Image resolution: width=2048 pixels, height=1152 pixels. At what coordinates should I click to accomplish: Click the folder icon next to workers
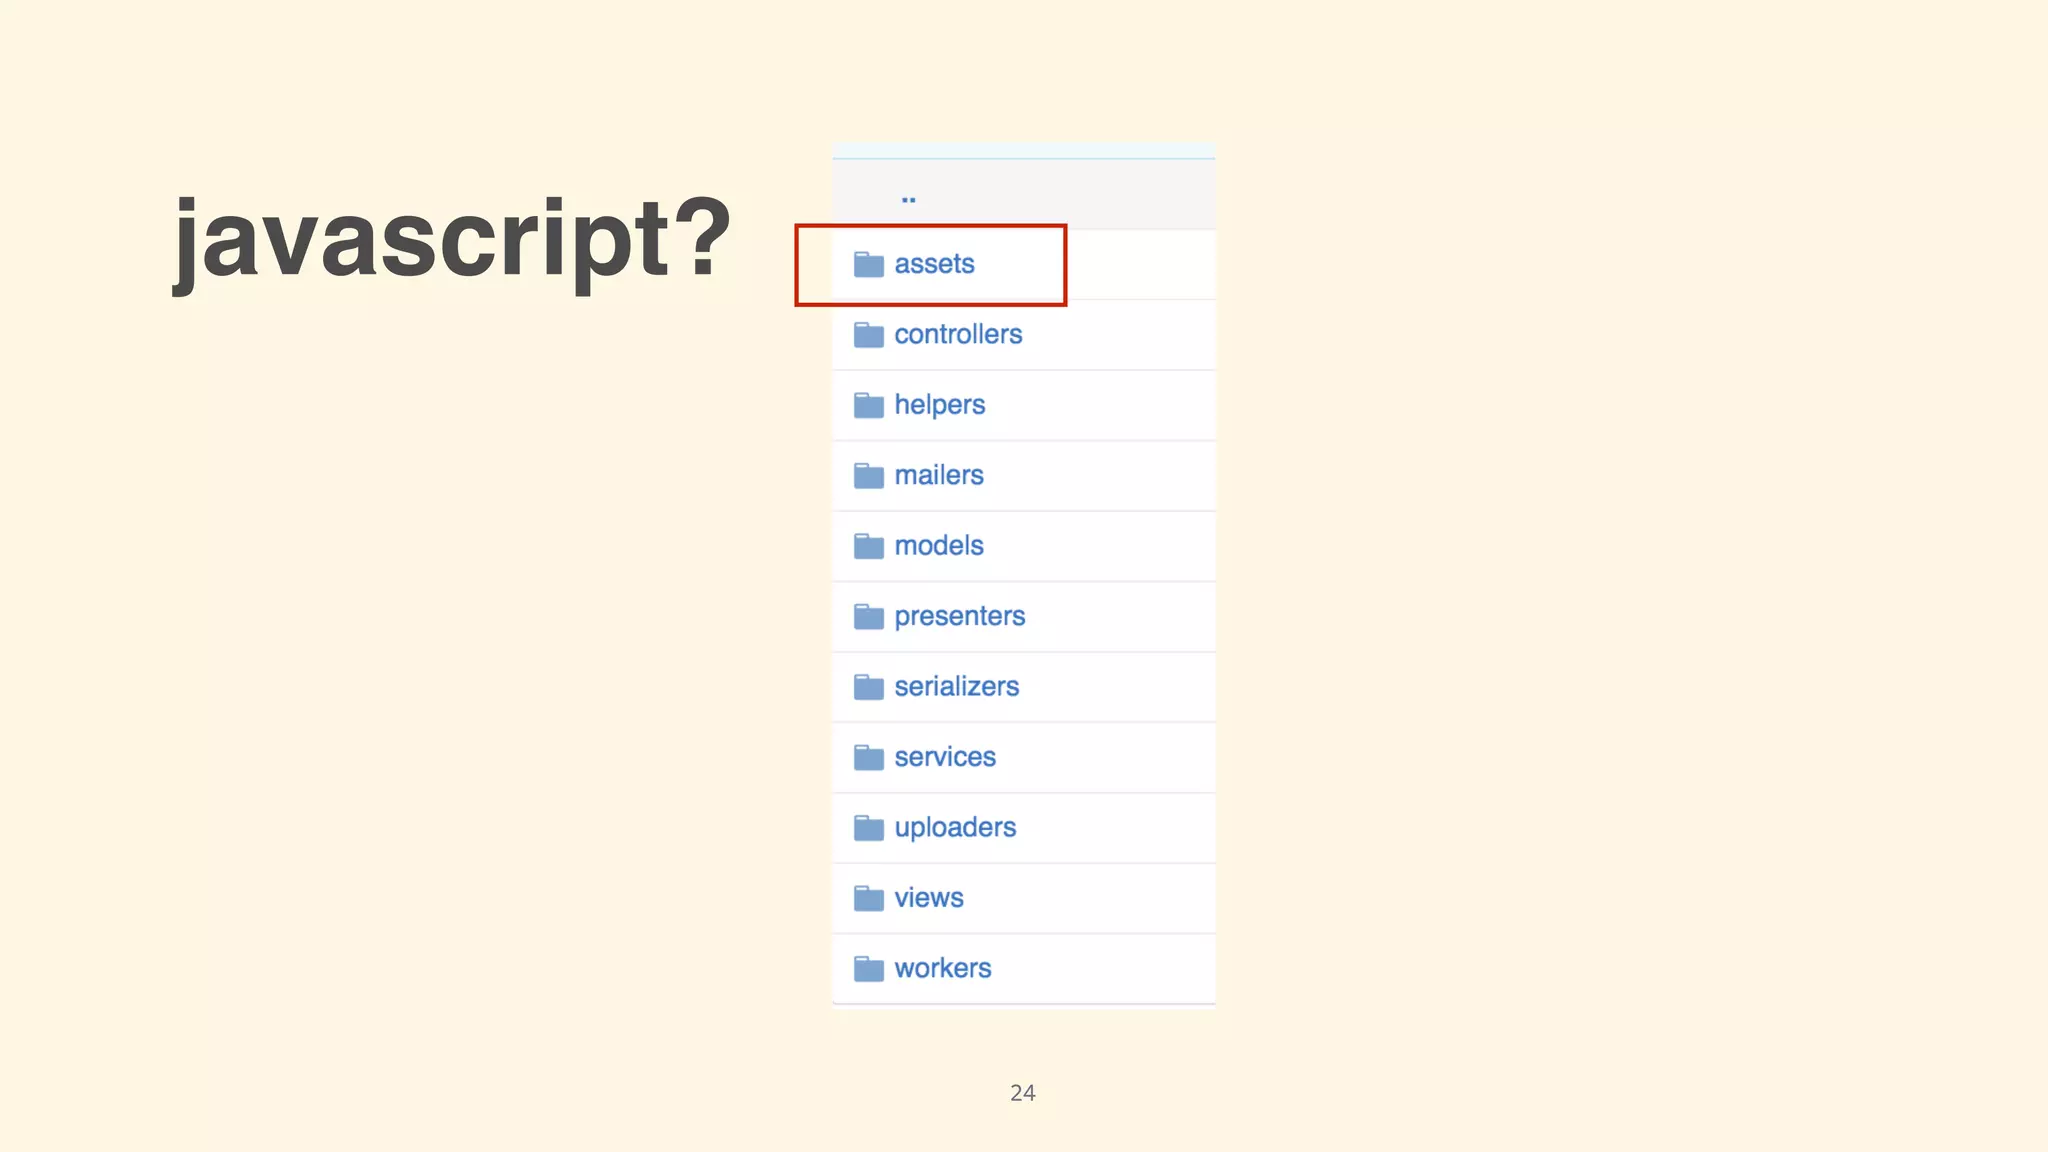(x=868, y=969)
